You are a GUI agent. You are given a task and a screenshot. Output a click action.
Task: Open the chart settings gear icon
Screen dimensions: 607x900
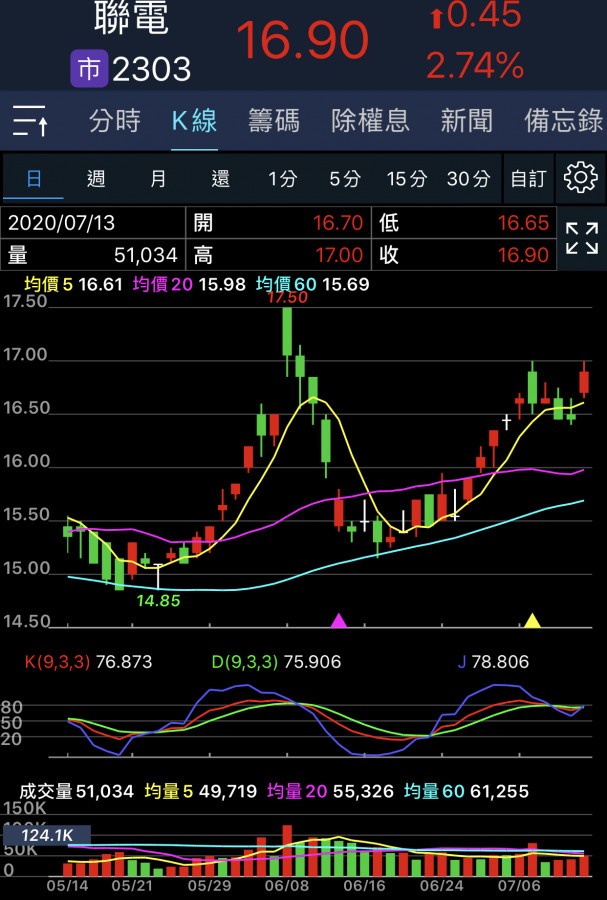pos(581,178)
